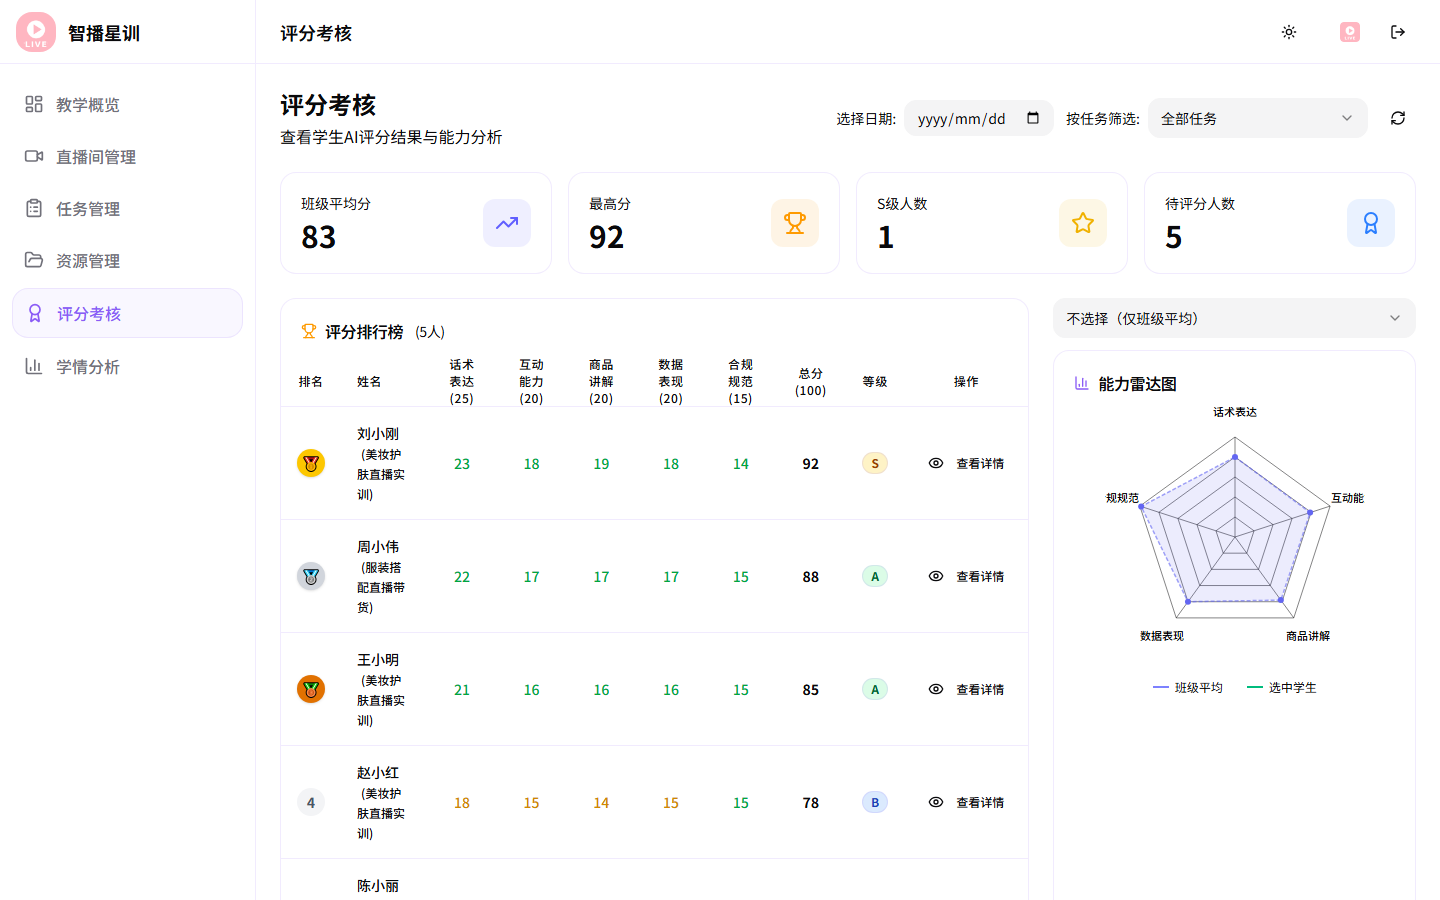This screenshot has height=900, width=1440.
Task: Click the 智播星训 app logo
Action: coord(35,31)
